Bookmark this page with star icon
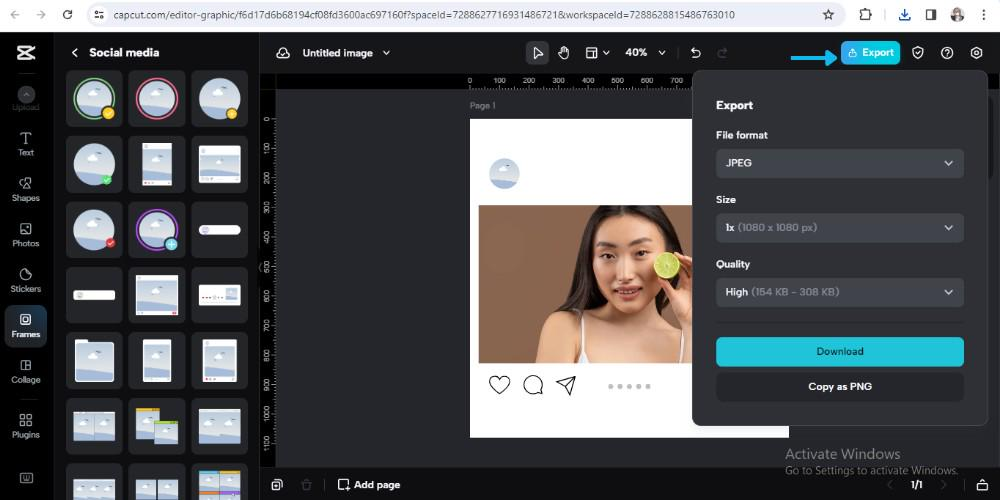The image size is (1000, 500). point(828,15)
